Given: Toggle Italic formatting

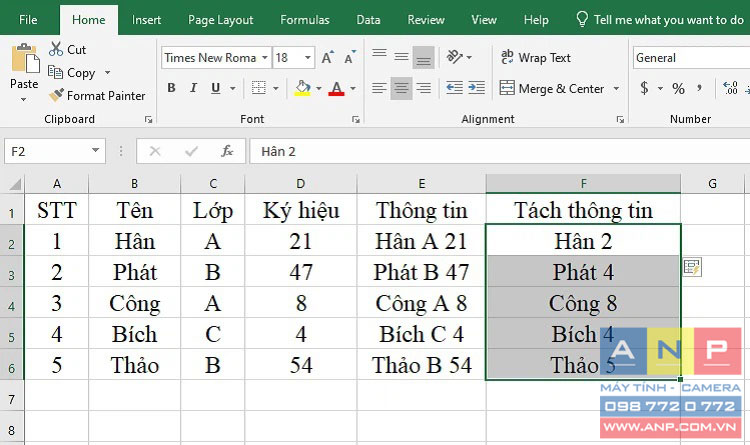Looking at the screenshot, I should pos(193,88).
